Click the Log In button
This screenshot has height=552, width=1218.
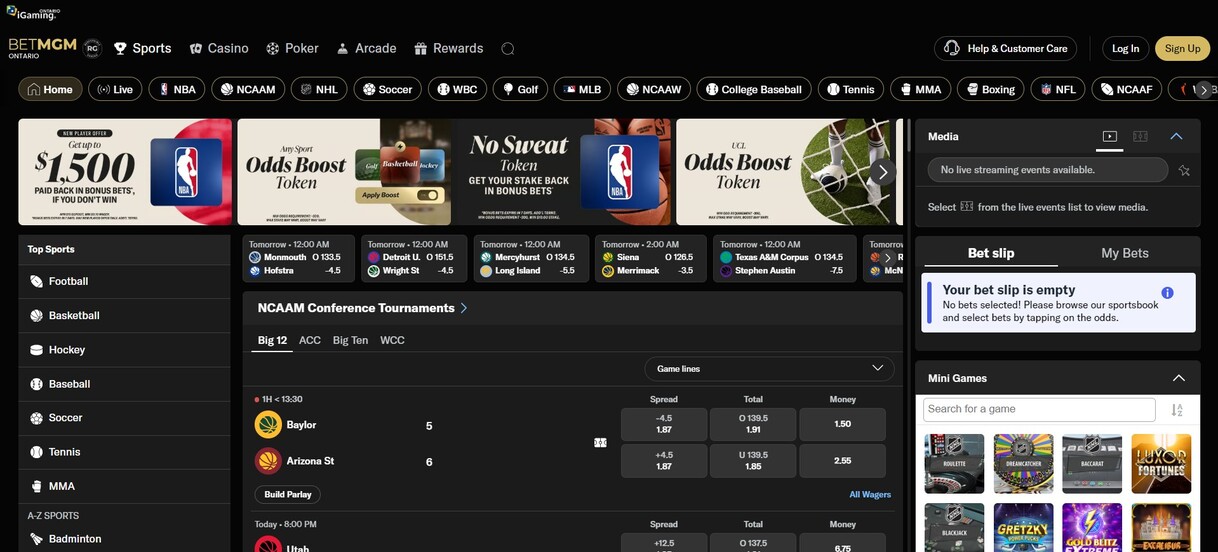(1125, 48)
